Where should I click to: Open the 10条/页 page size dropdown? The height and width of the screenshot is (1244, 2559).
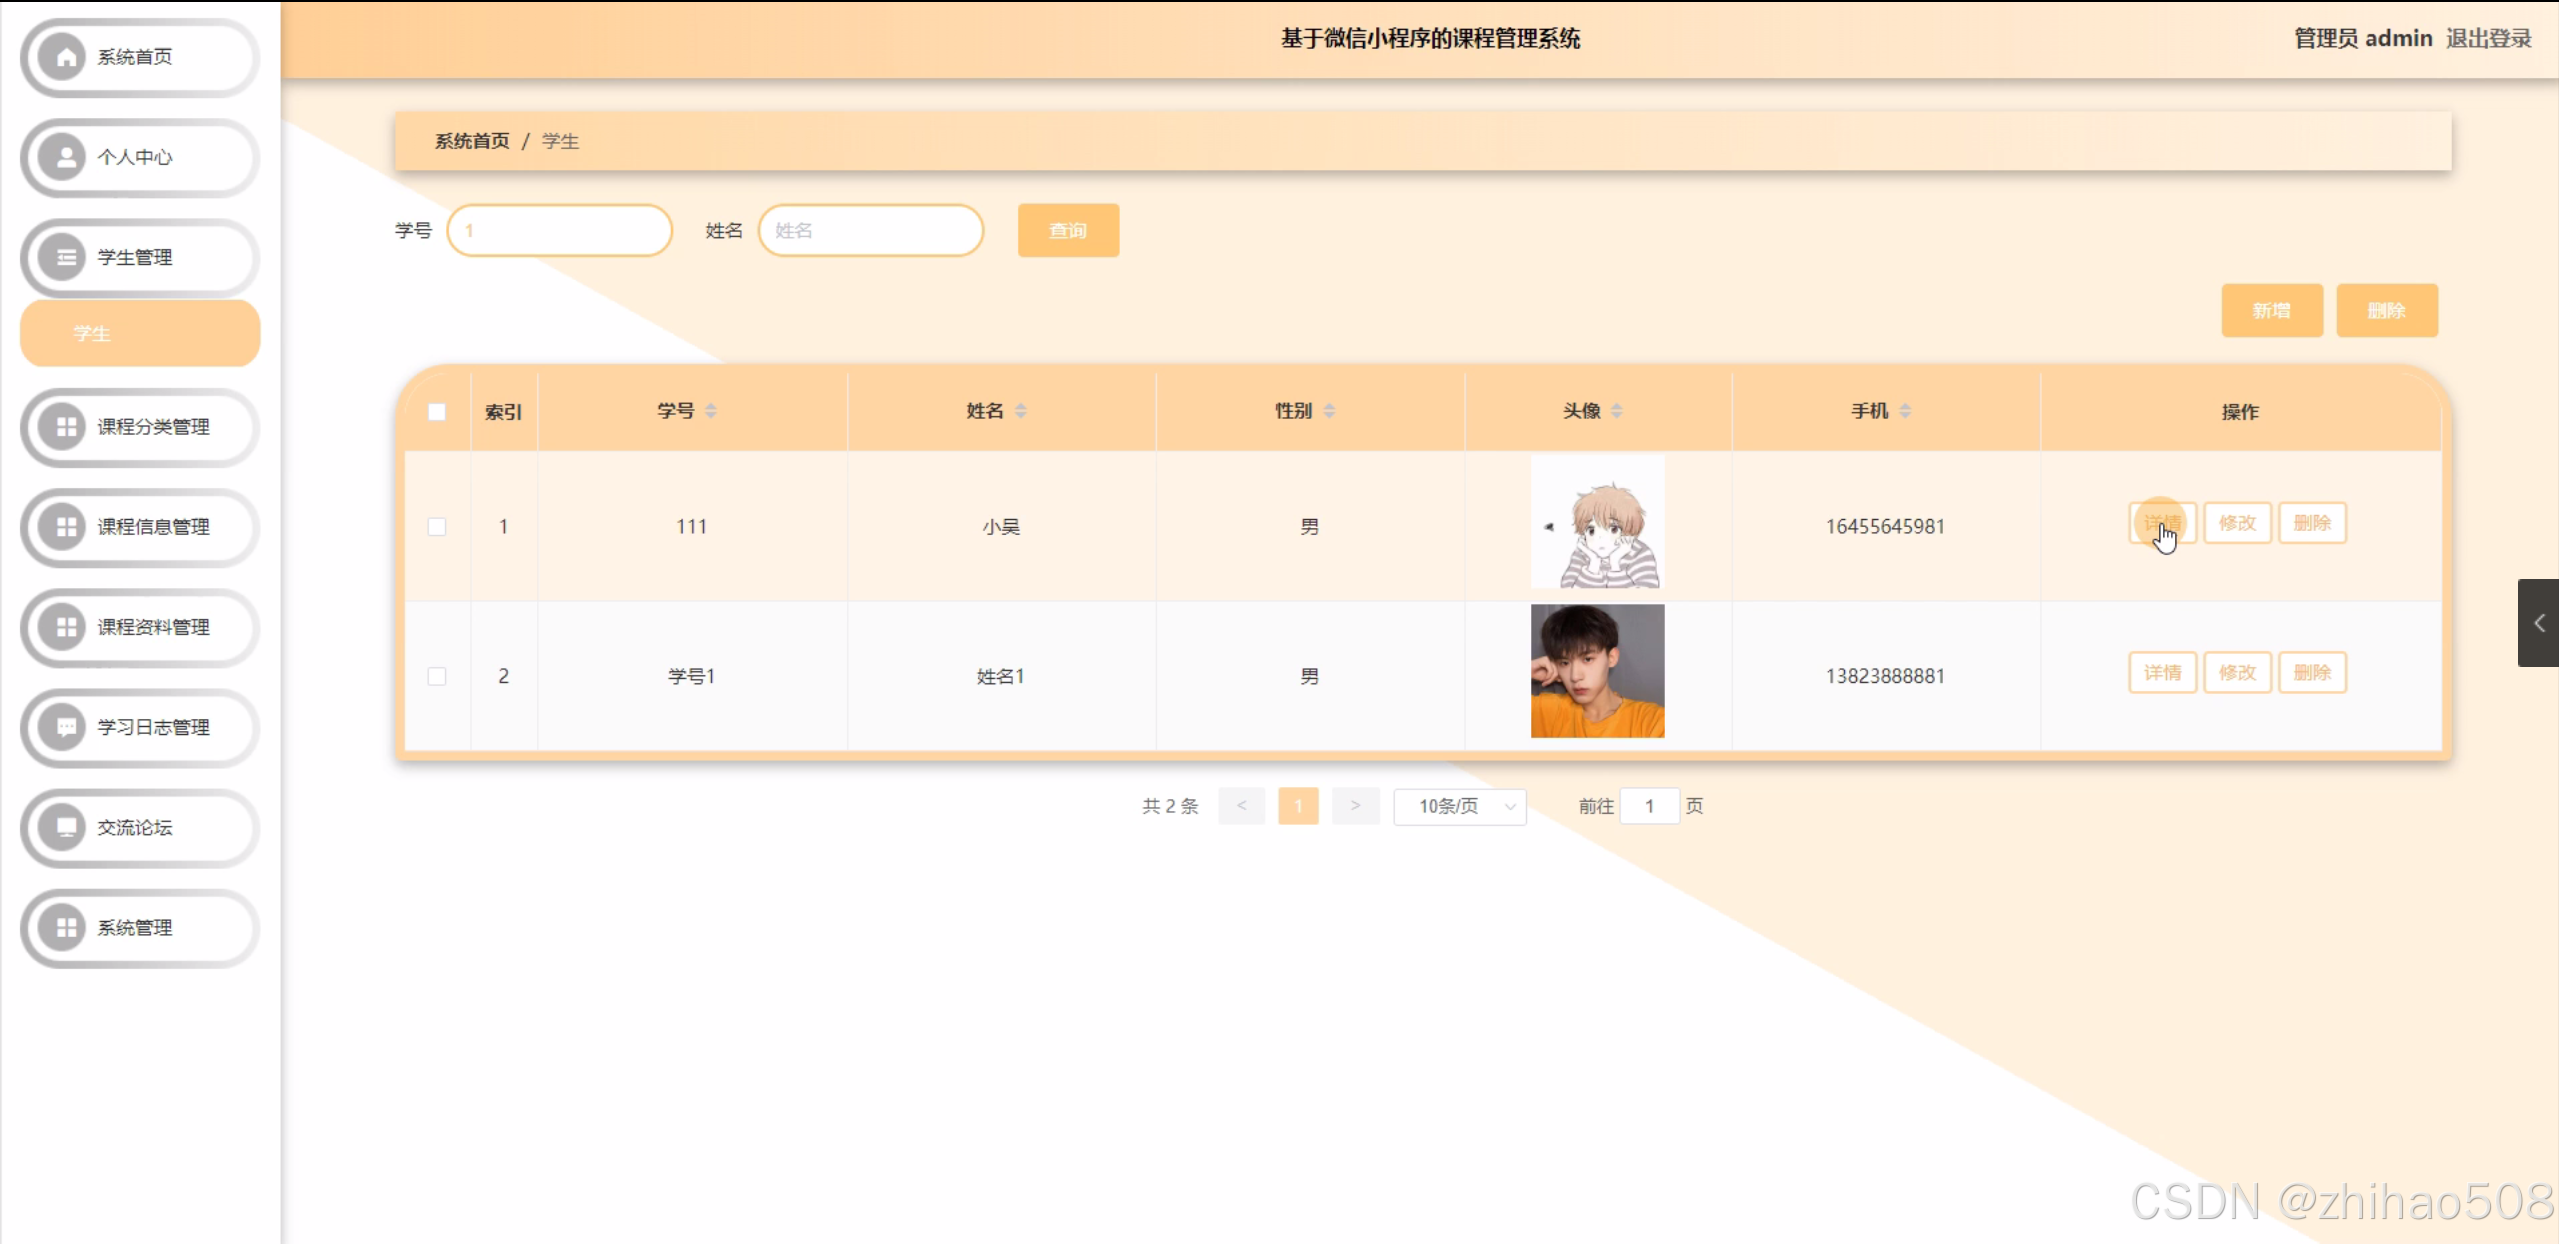click(x=1459, y=806)
